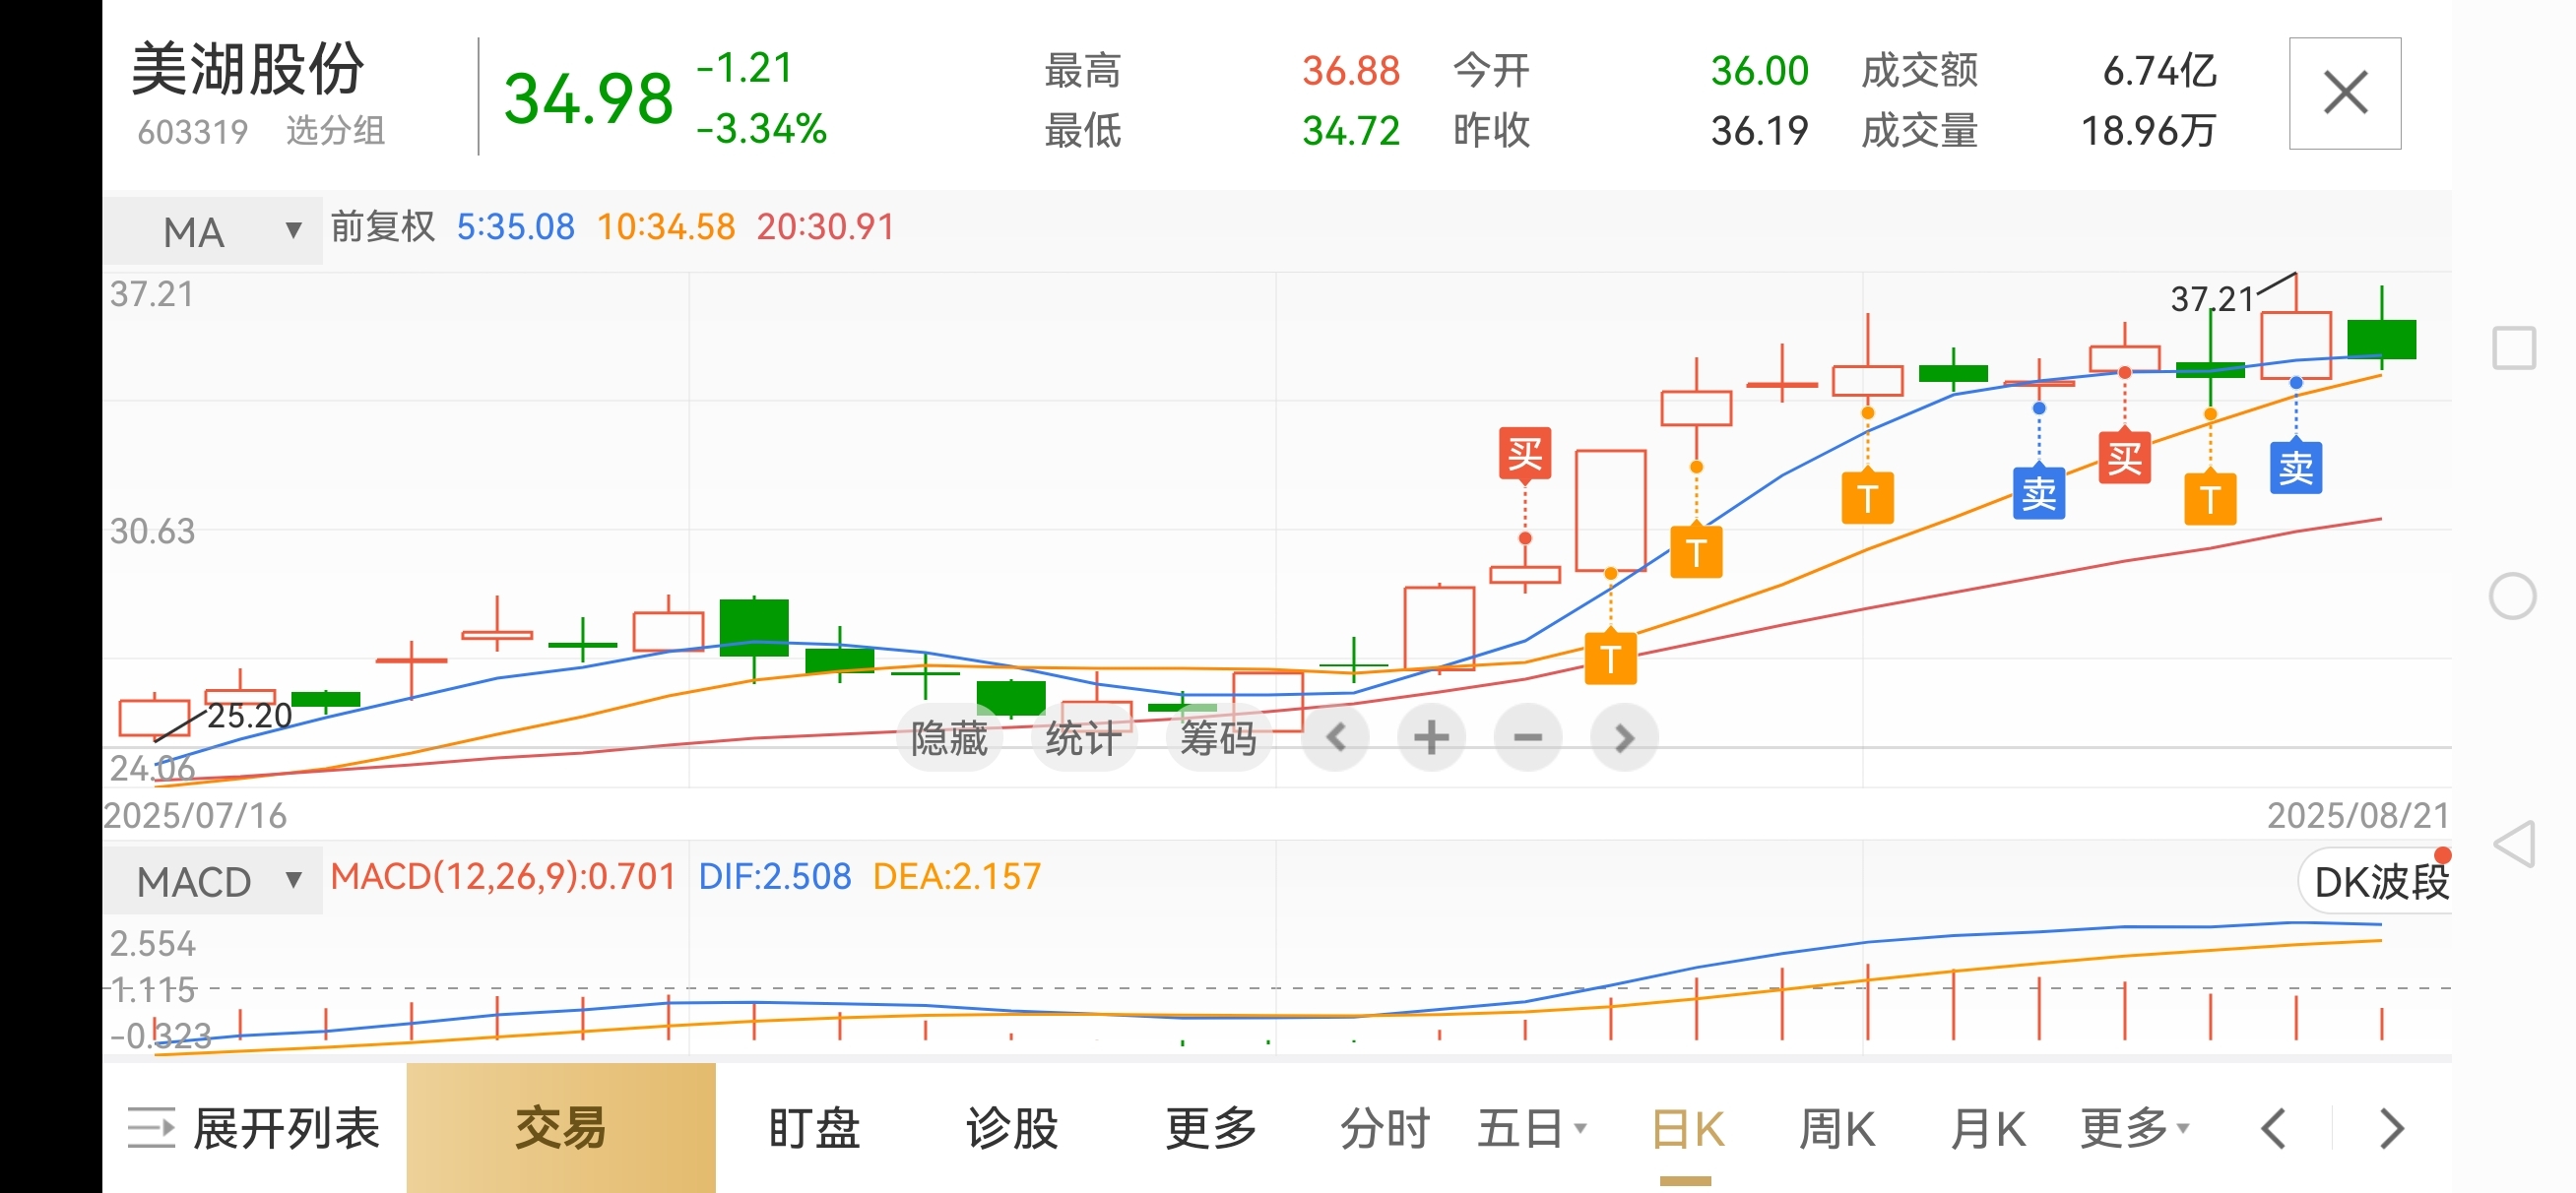
Task: Click the end date 2025/08/21
Action: pos(2358,815)
